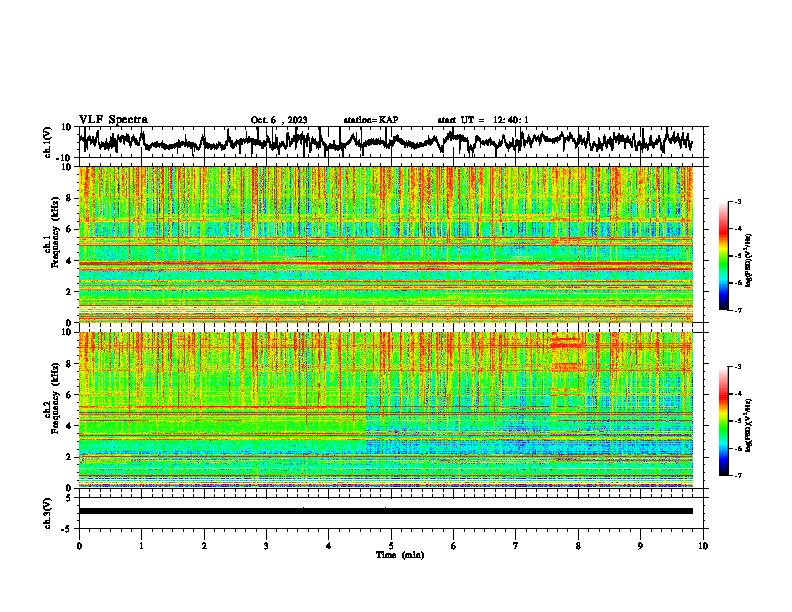Image resolution: width=792 pixels, height=612 pixels.
Task: Click the "5" tick on ch.3(V) axis
Action: pyautogui.click(x=70, y=498)
